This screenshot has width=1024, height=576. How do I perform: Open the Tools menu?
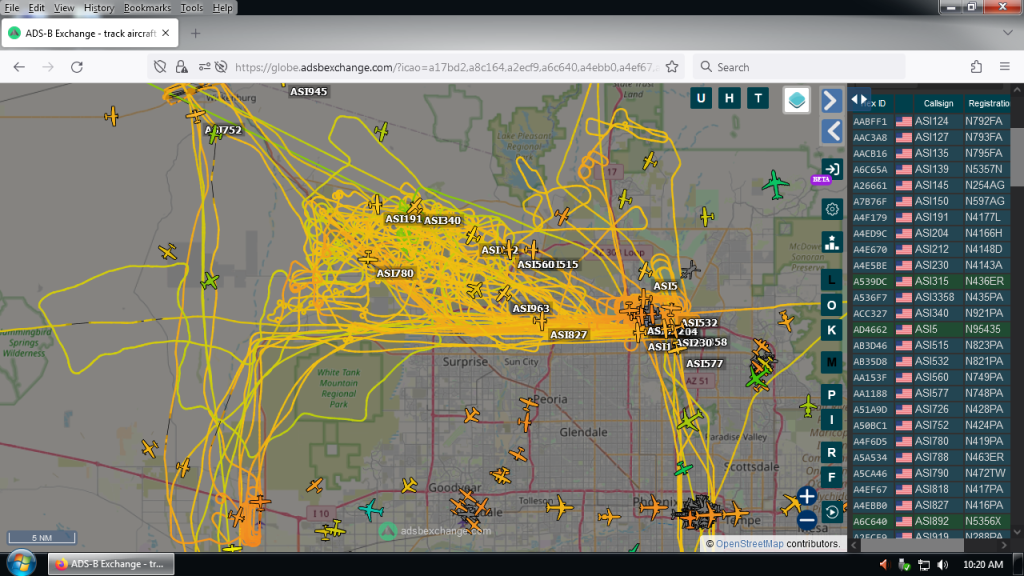click(x=191, y=8)
